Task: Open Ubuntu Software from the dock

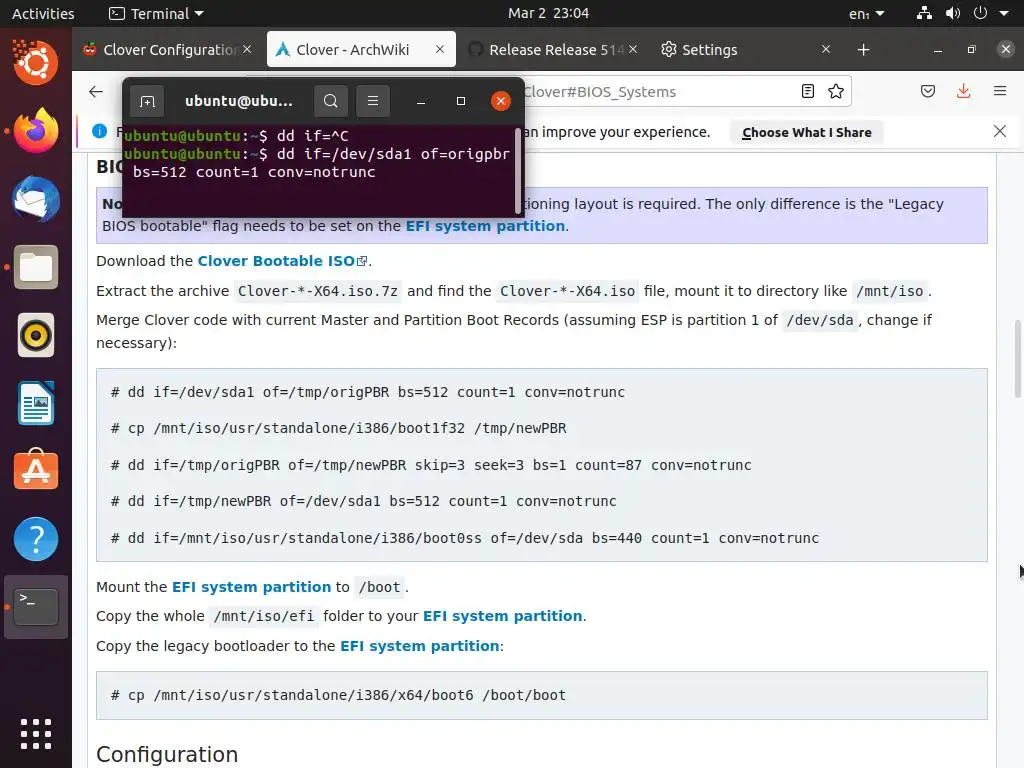Action: (36, 470)
